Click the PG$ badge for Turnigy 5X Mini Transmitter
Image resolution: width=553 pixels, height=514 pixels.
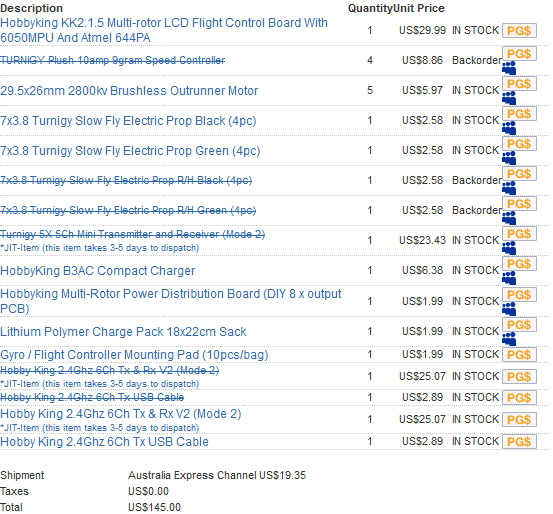point(519,234)
